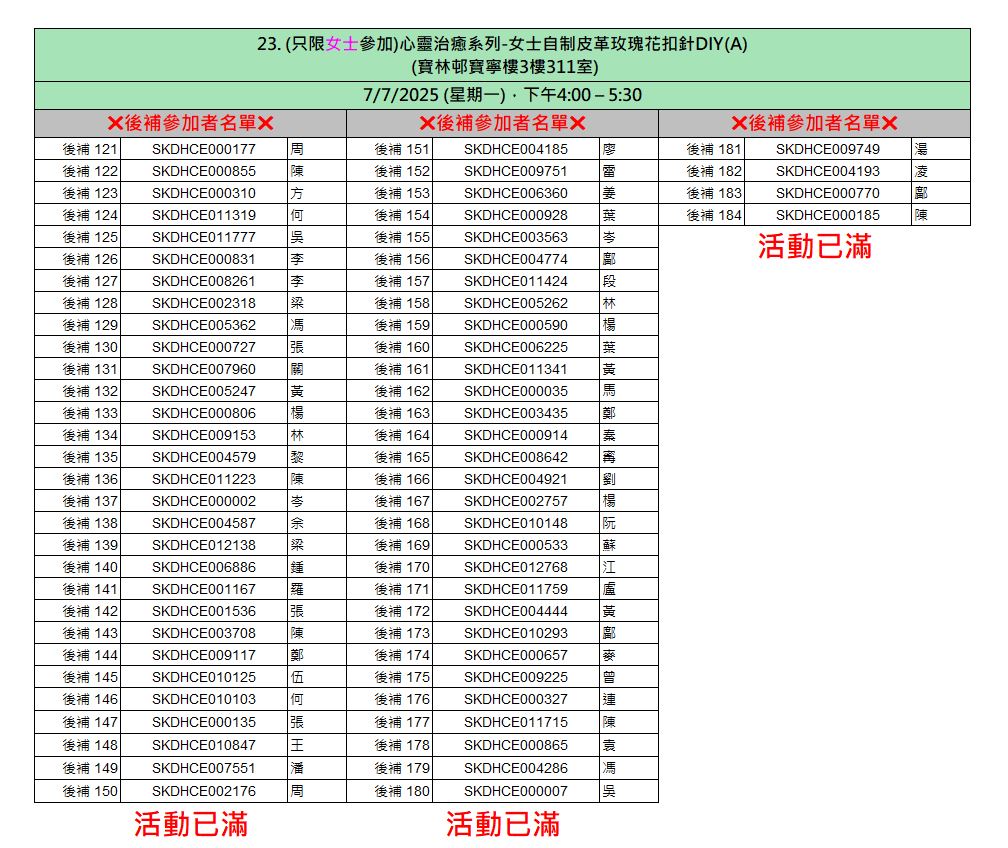Select cell SKDHCE000002

[204, 501]
